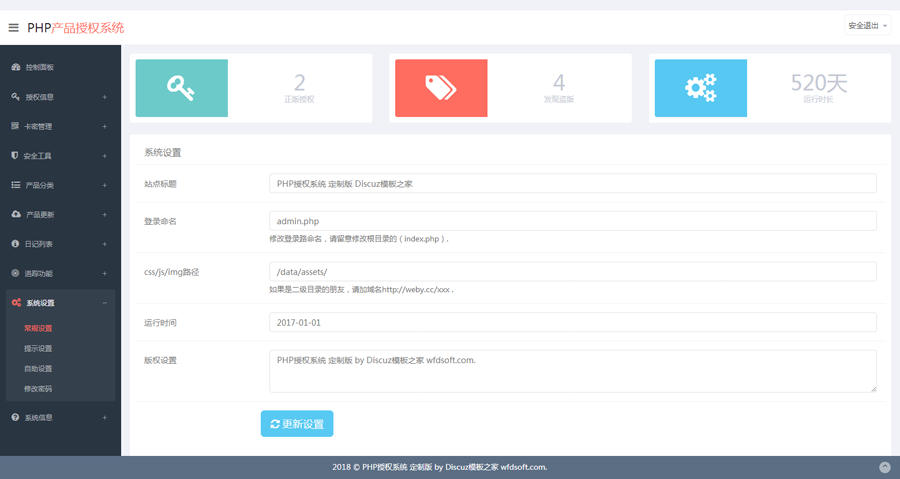Click the 运行时间 field label

click(x=160, y=322)
